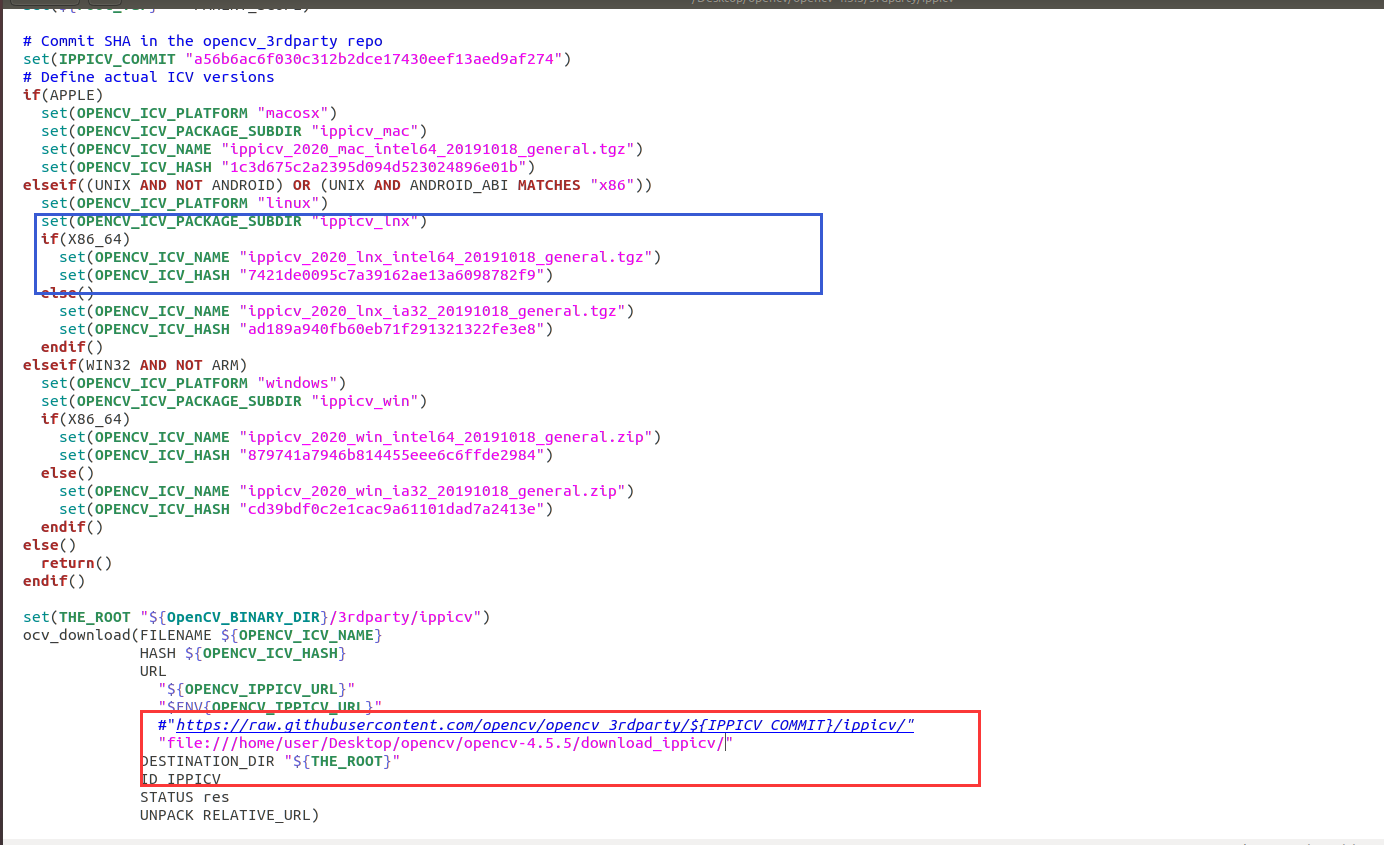Click the ippicv_2020_win_intel64_20191018_general.zip file name
This screenshot has width=1384, height=845.
[446, 437]
